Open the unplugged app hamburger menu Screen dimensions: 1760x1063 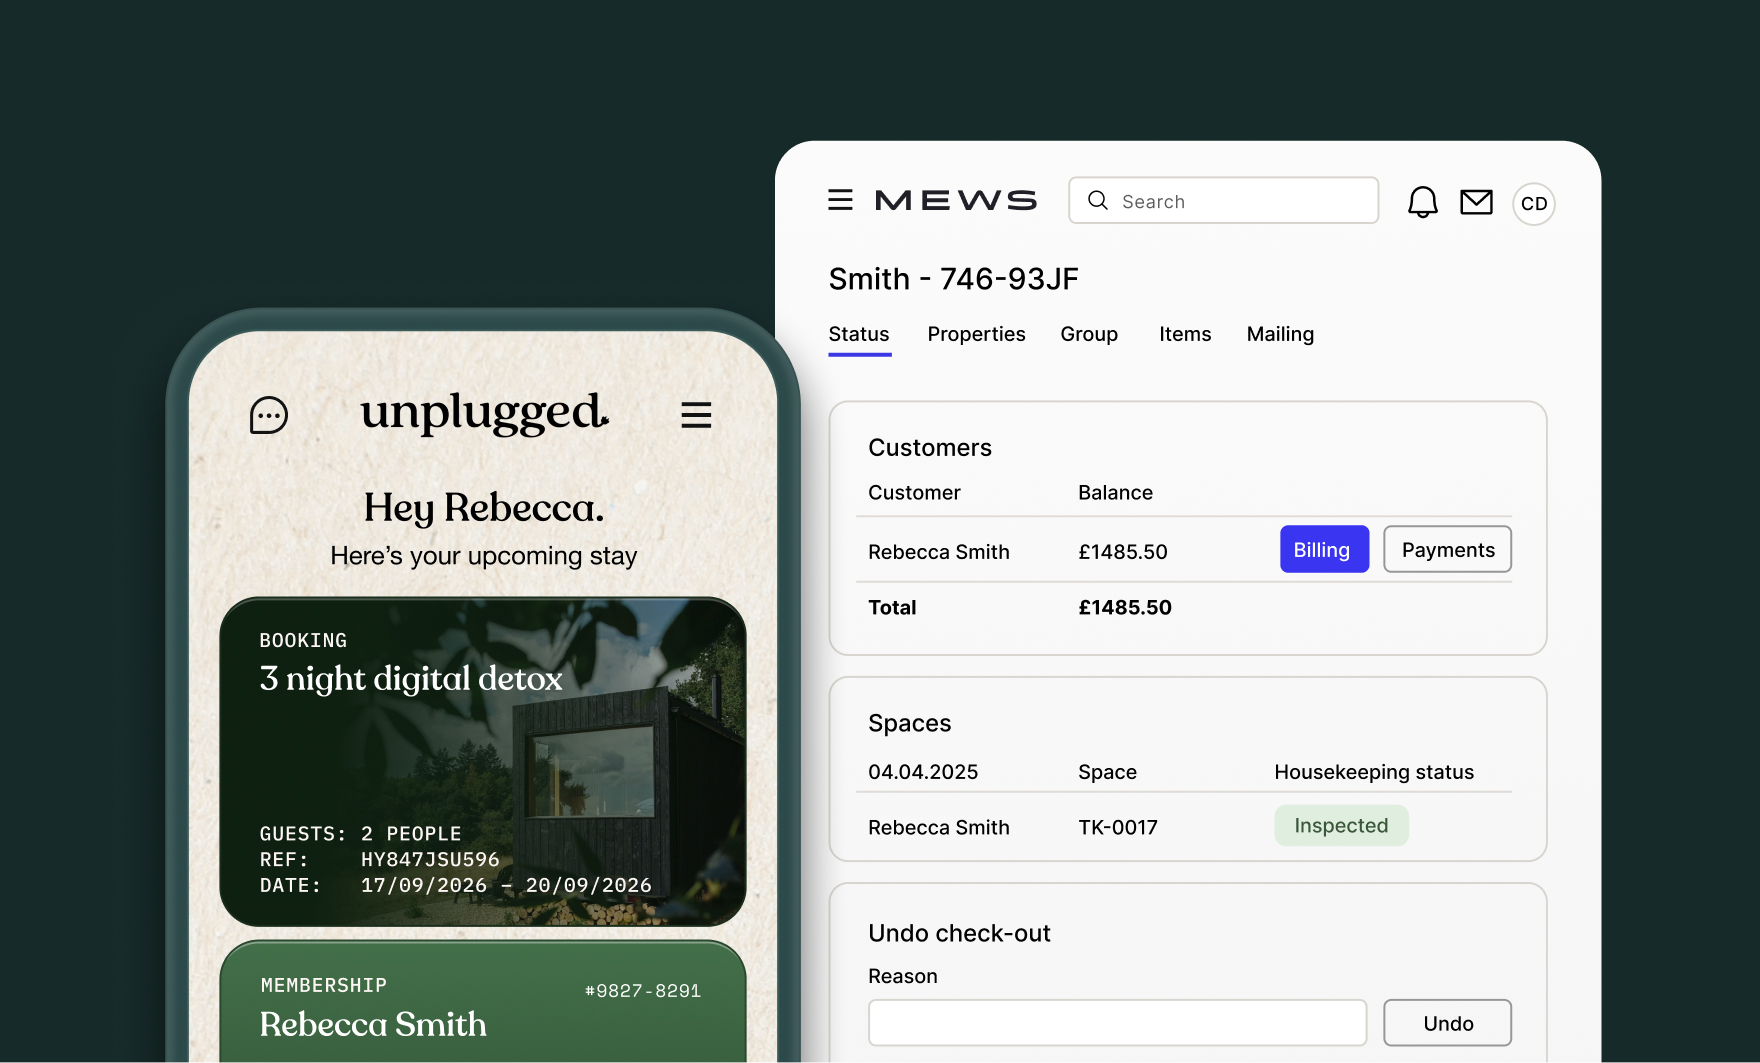click(697, 415)
